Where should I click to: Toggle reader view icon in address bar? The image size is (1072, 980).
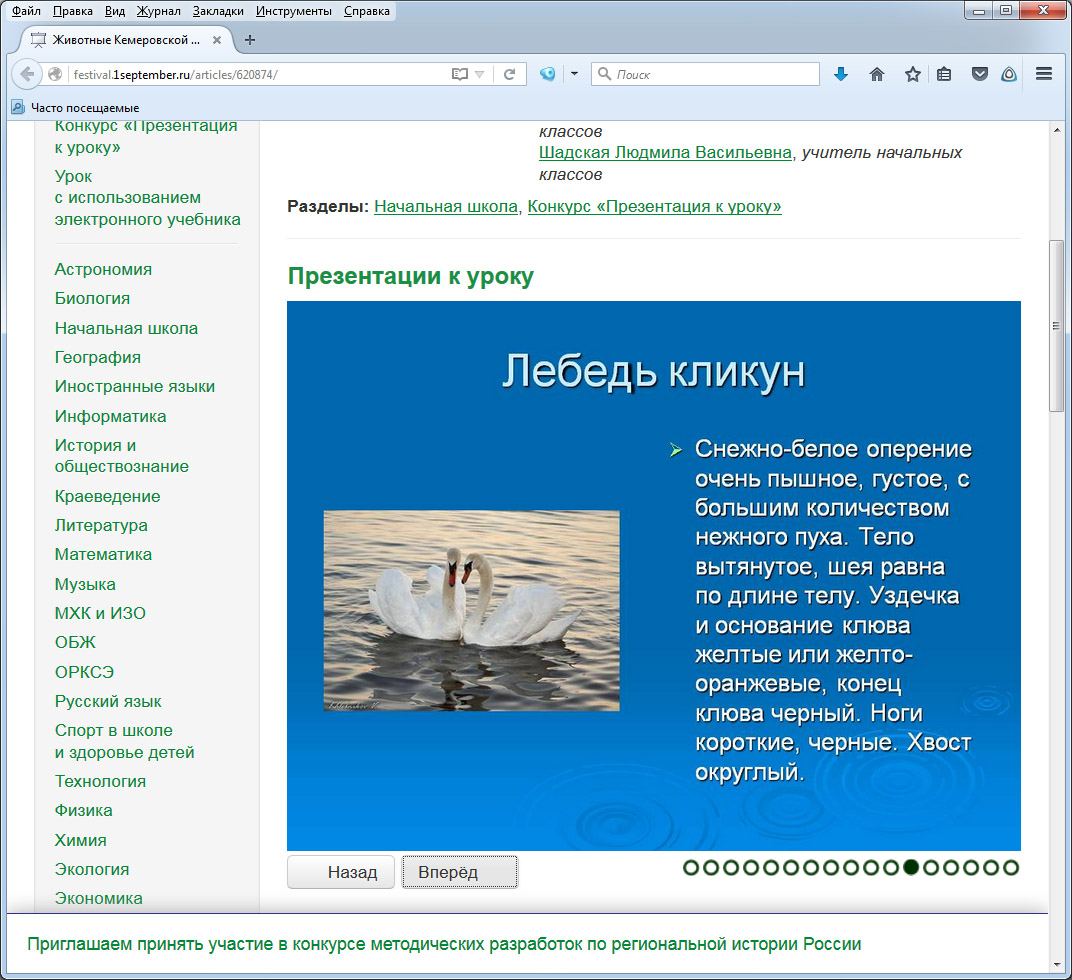pyautogui.click(x=459, y=74)
